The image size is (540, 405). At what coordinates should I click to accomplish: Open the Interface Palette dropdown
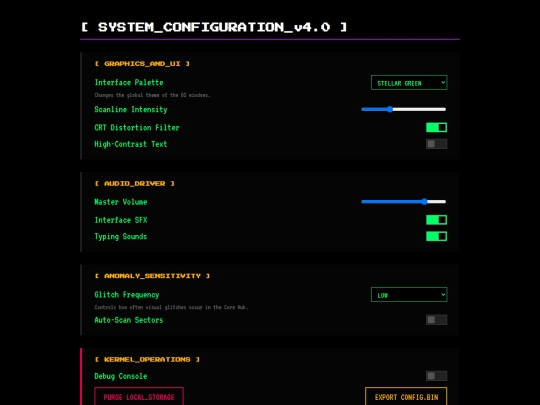click(x=409, y=83)
